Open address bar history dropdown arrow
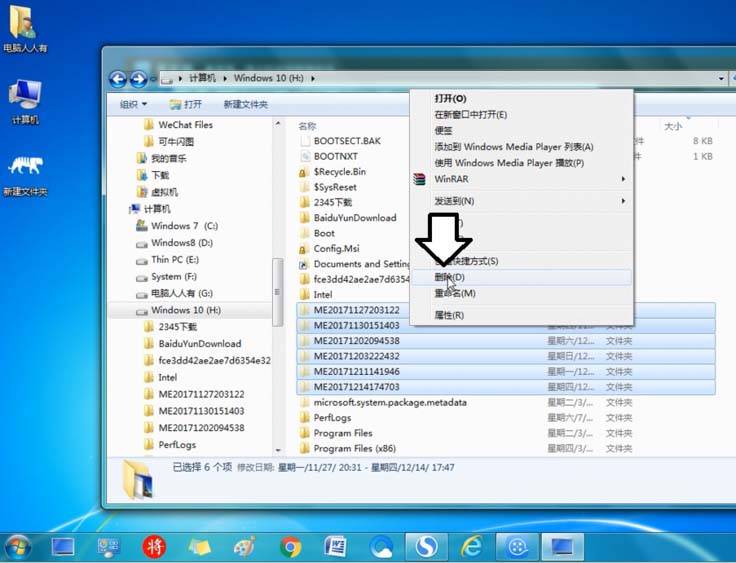 click(721, 78)
